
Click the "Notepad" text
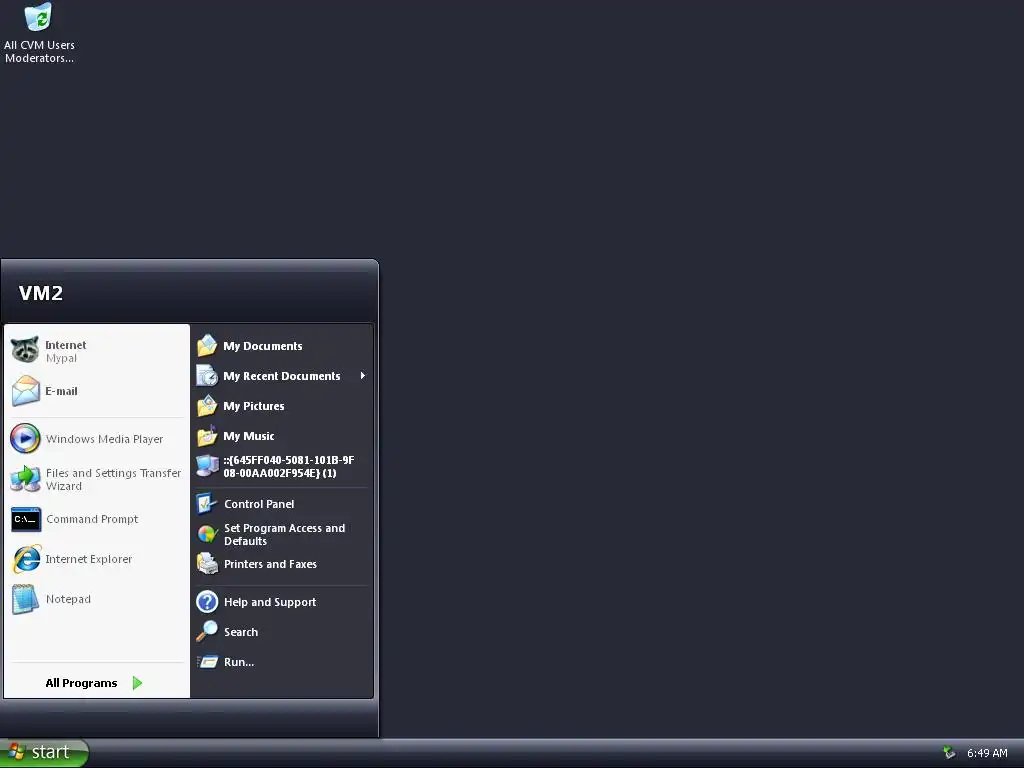click(x=68, y=599)
